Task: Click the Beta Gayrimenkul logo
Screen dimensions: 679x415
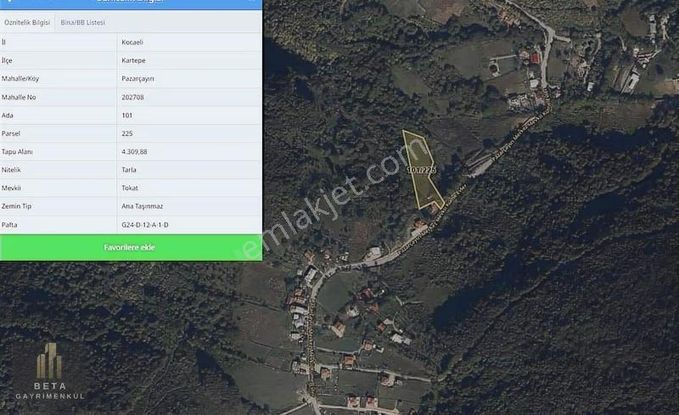Action: 50,372
